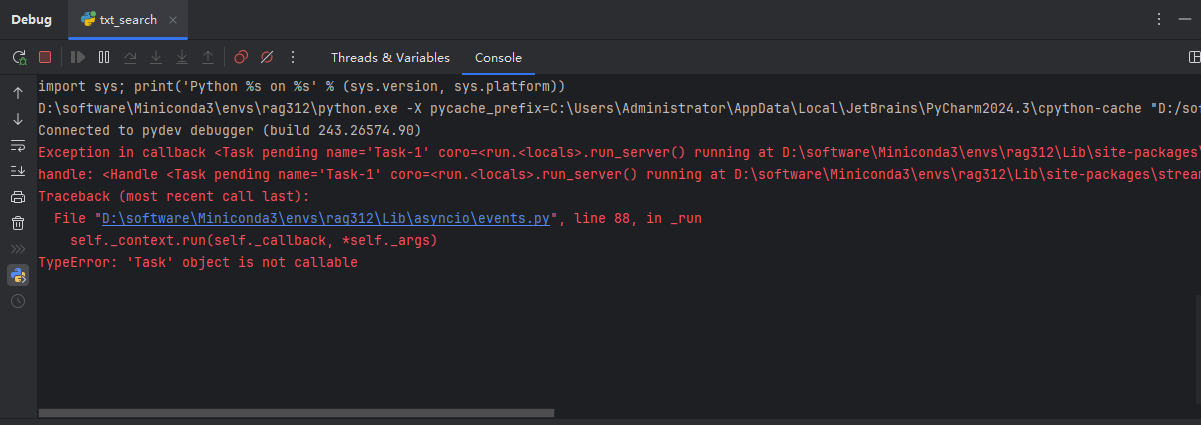
Task: Click the Layout Settings icon
Action: click(1192, 57)
